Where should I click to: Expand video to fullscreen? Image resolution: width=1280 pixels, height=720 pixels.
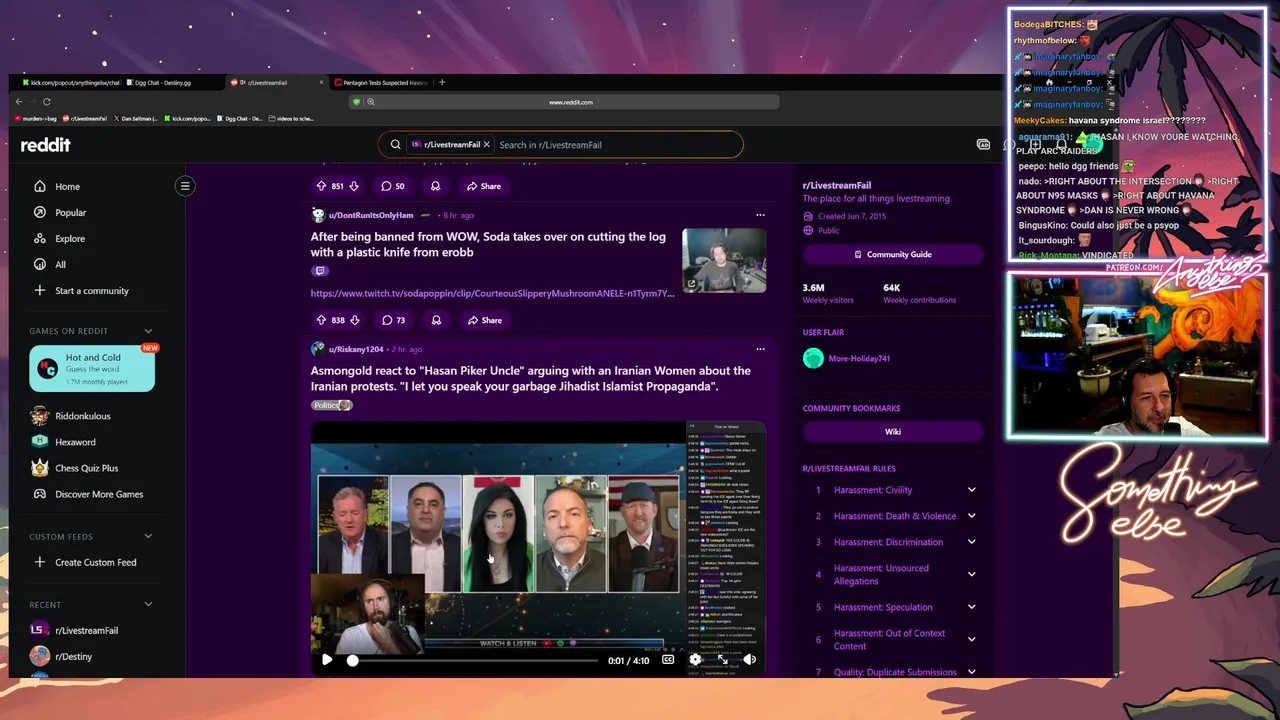pos(723,660)
